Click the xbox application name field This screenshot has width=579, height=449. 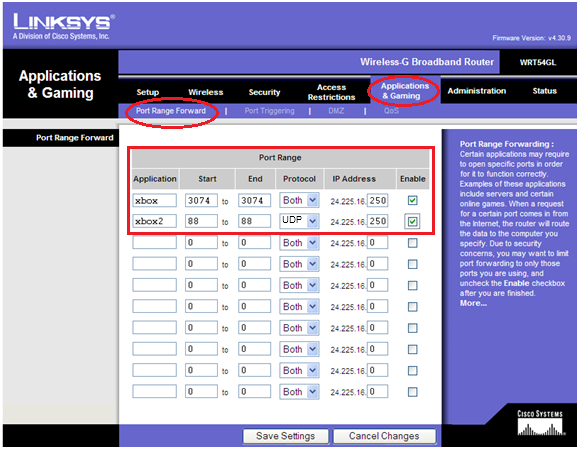(x=154, y=200)
